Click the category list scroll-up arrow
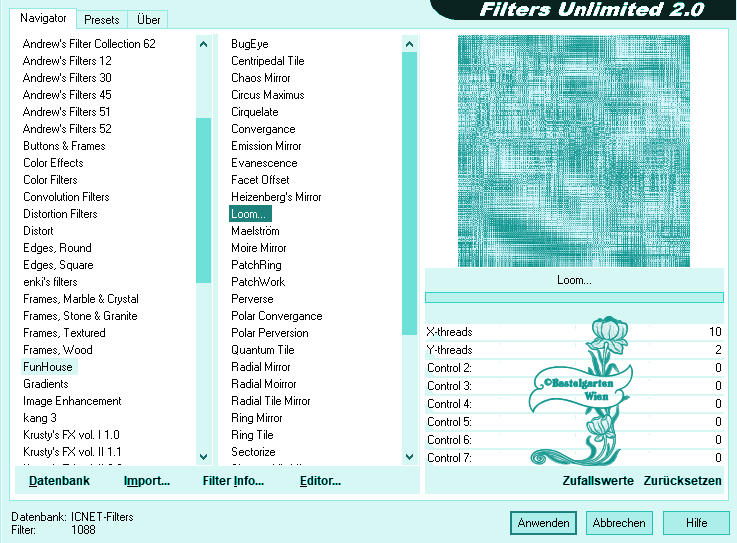 pyautogui.click(x=204, y=44)
